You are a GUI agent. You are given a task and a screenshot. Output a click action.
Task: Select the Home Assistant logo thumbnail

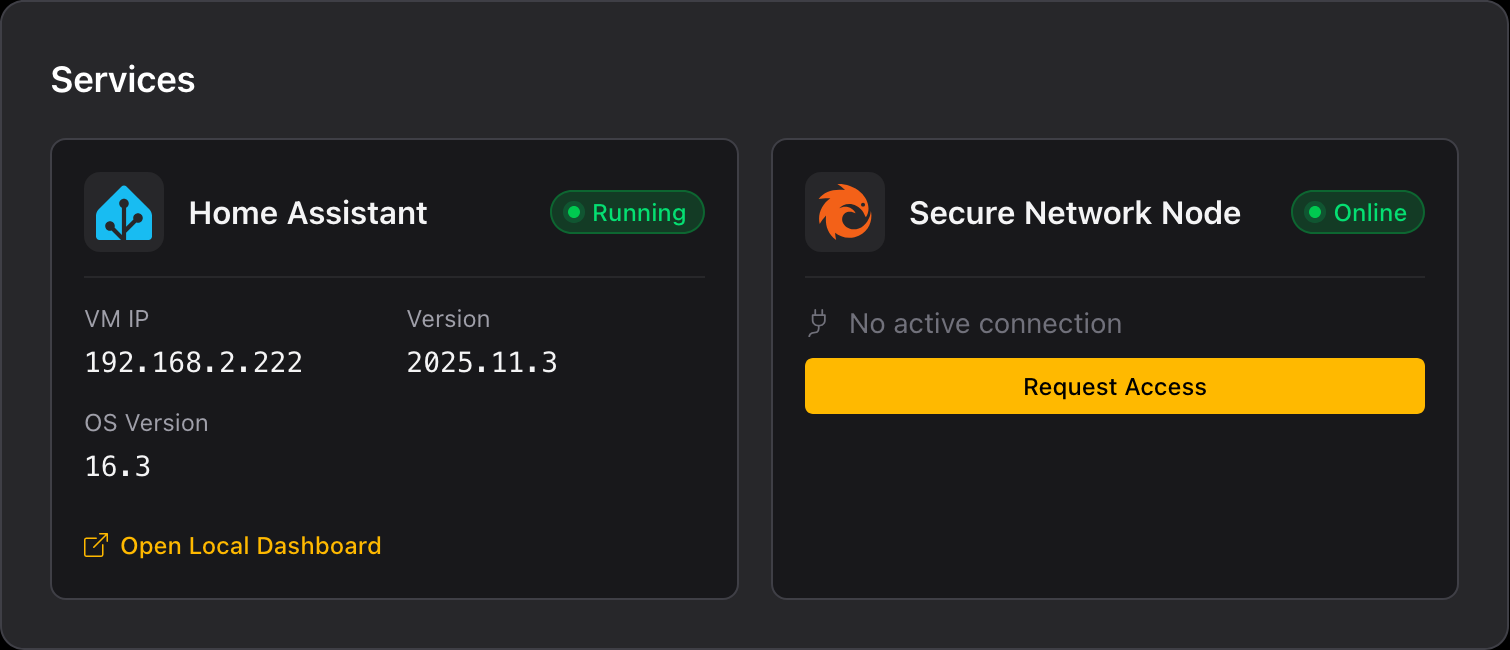[123, 212]
